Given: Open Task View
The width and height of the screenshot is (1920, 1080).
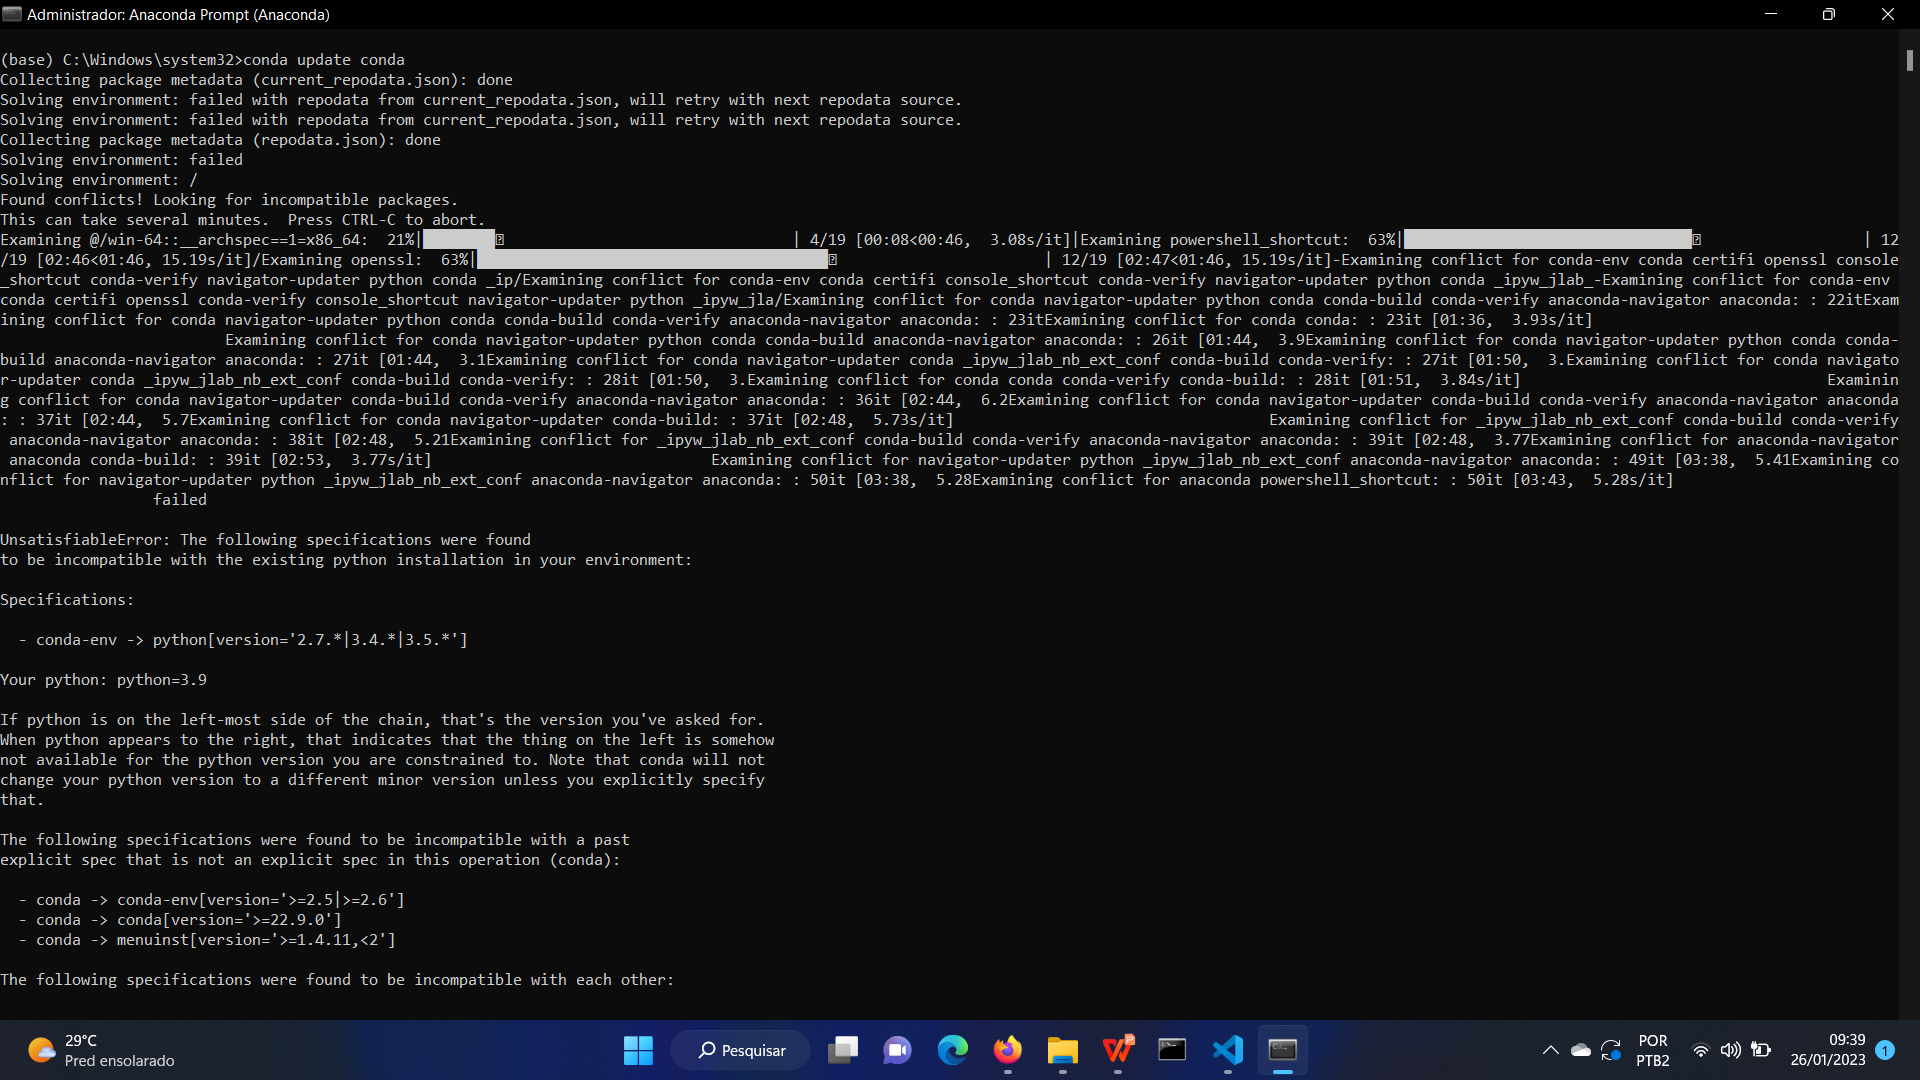Looking at the screenshot, I should click(x=843, y=1050).
